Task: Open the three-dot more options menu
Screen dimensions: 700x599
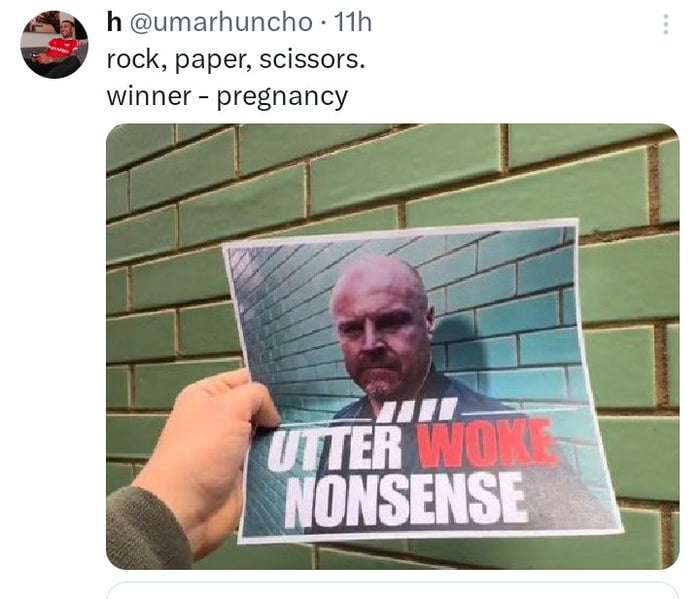Action: (666, 24)
